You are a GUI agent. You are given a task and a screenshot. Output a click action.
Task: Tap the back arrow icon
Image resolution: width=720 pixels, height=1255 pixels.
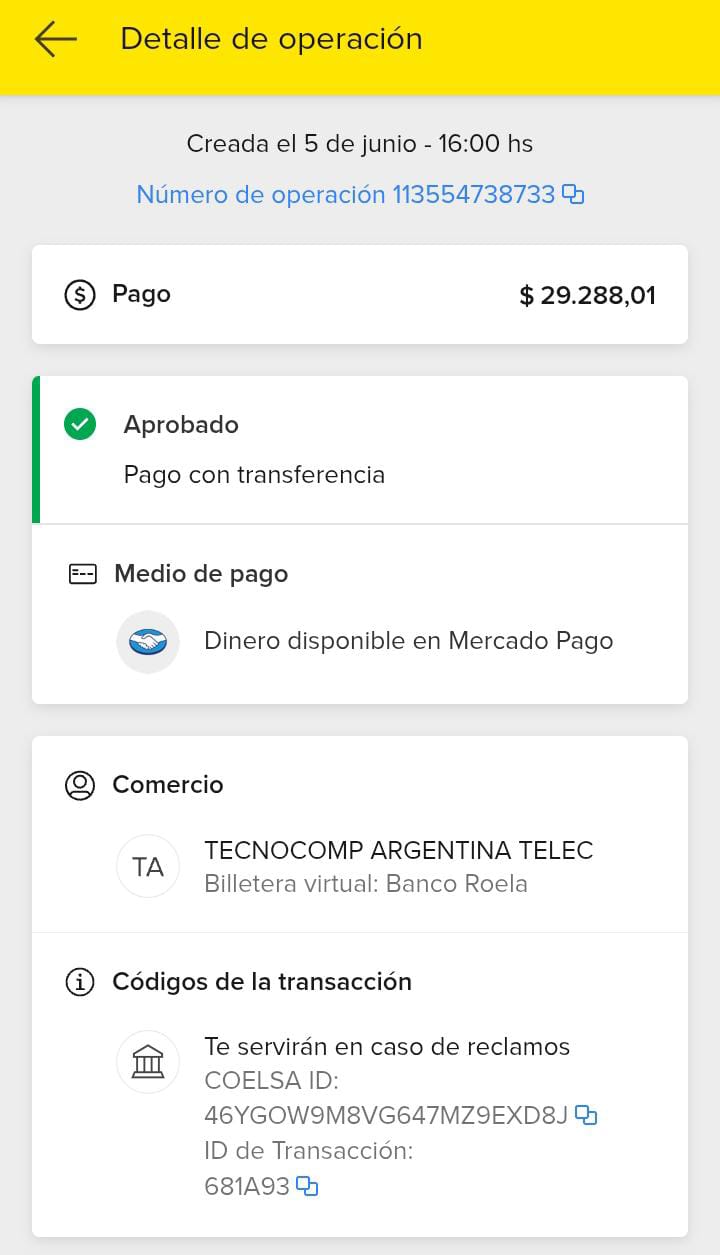pyautogui.click(x=55, y=39)
